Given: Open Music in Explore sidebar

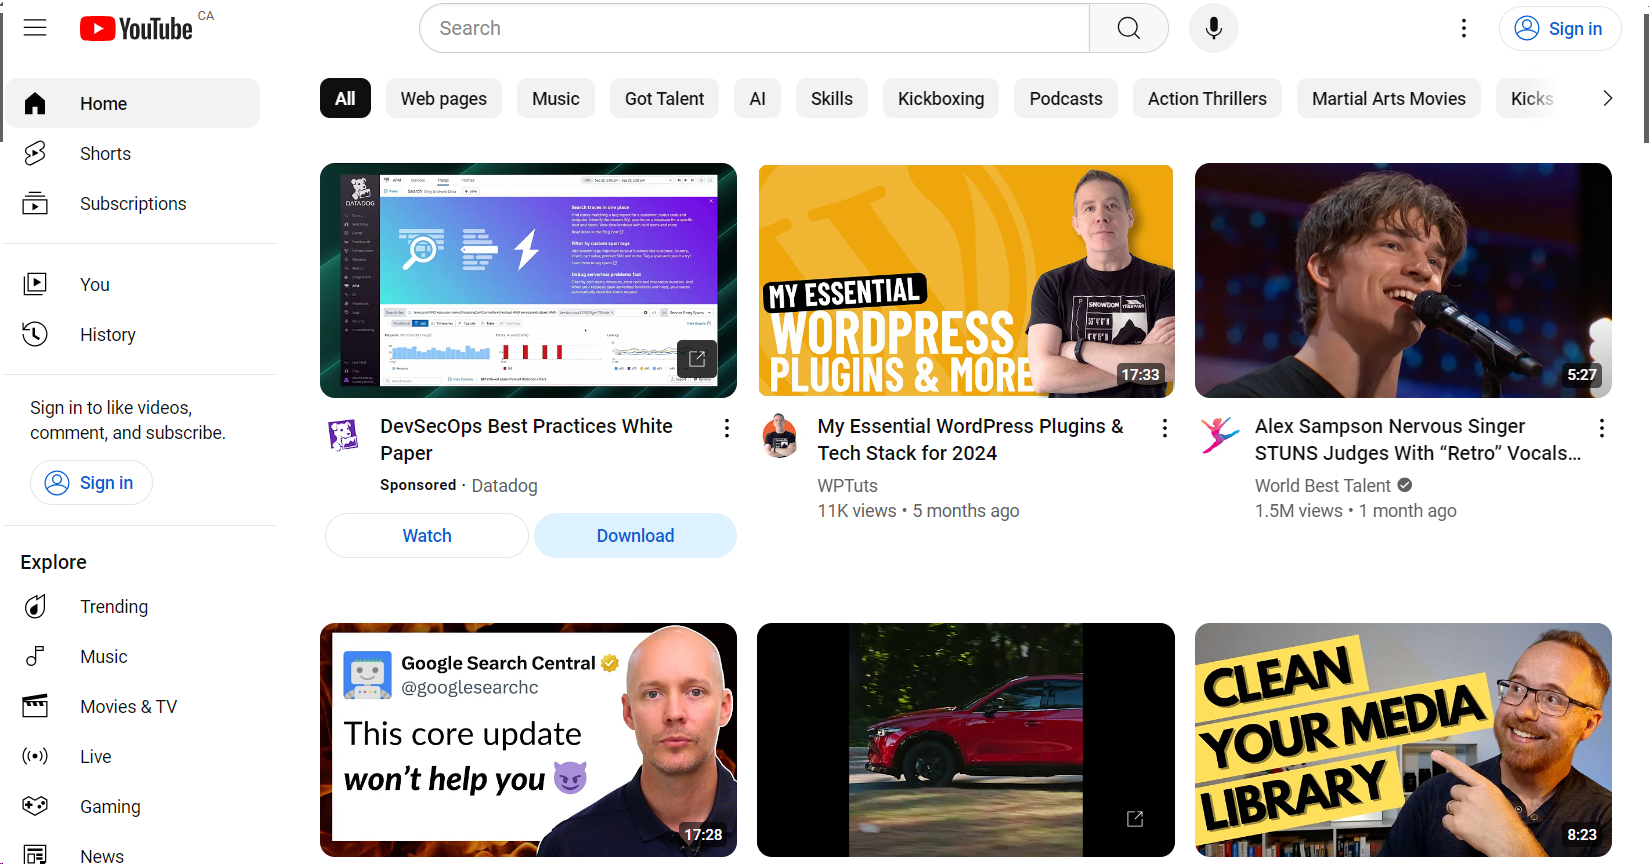Looking at the screenshot, I should pyautogui.click(x=133, y=656).
